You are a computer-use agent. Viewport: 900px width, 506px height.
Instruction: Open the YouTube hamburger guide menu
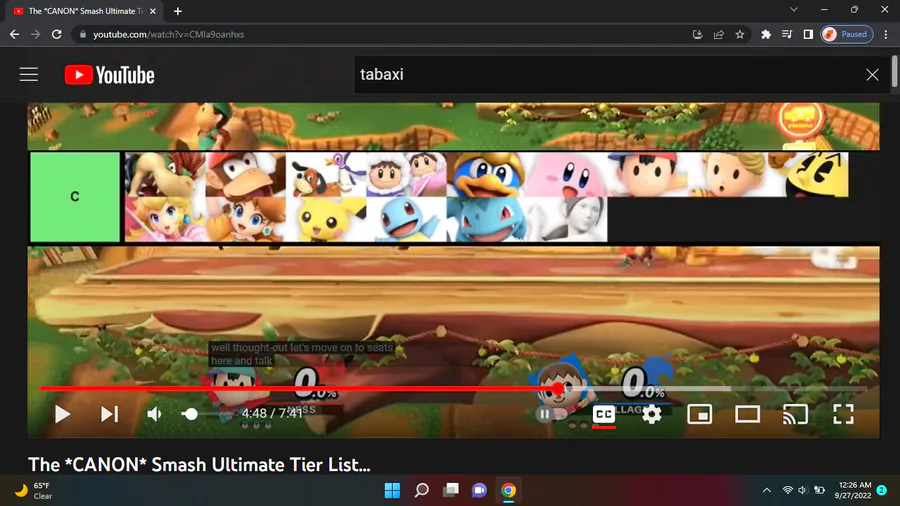pyautogui.click(x=29, y=75)
